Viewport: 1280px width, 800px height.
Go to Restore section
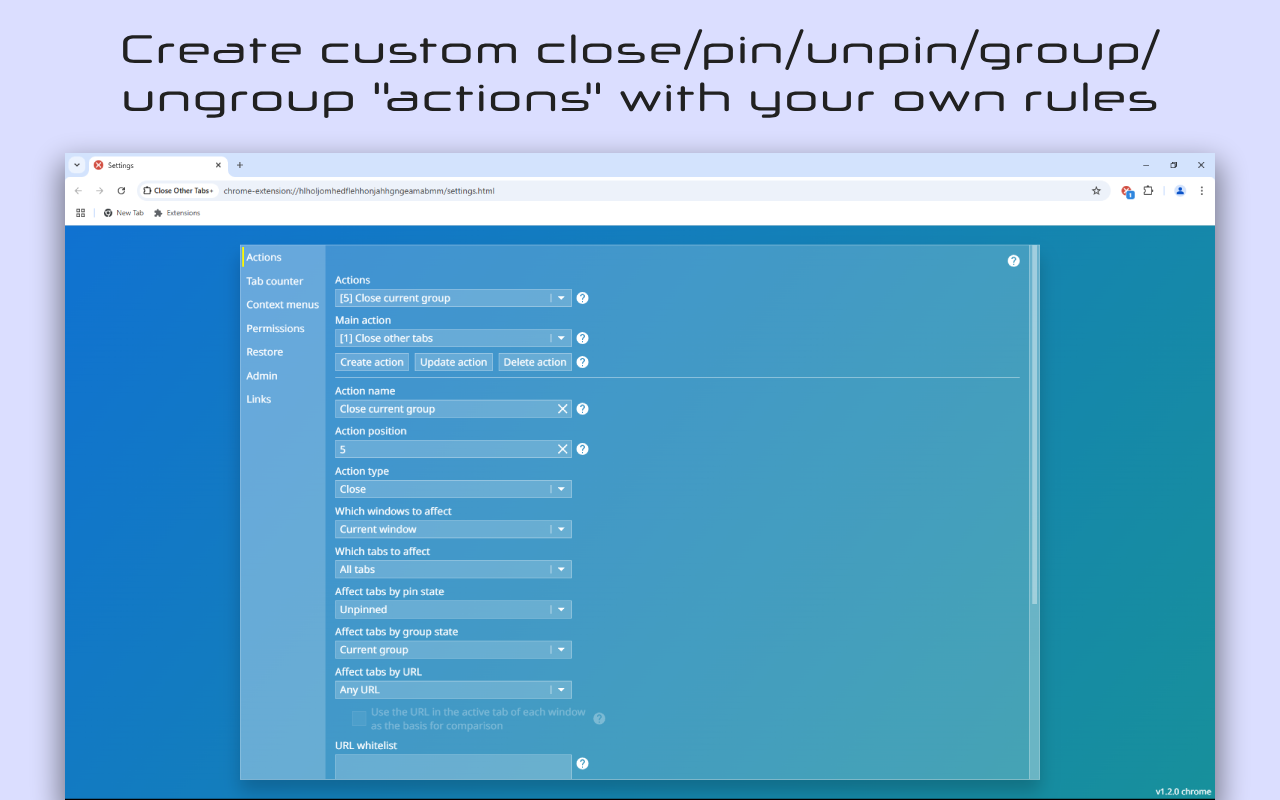pos(265,352)
